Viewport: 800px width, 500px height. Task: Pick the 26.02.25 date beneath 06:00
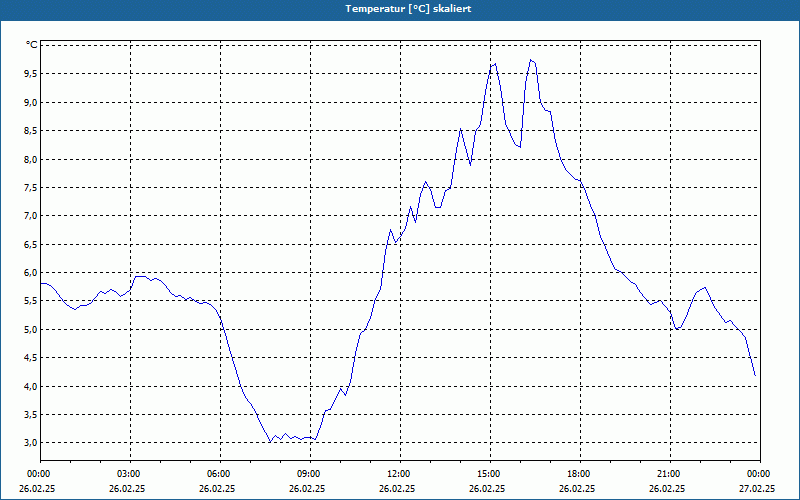[x=217, y=489]
